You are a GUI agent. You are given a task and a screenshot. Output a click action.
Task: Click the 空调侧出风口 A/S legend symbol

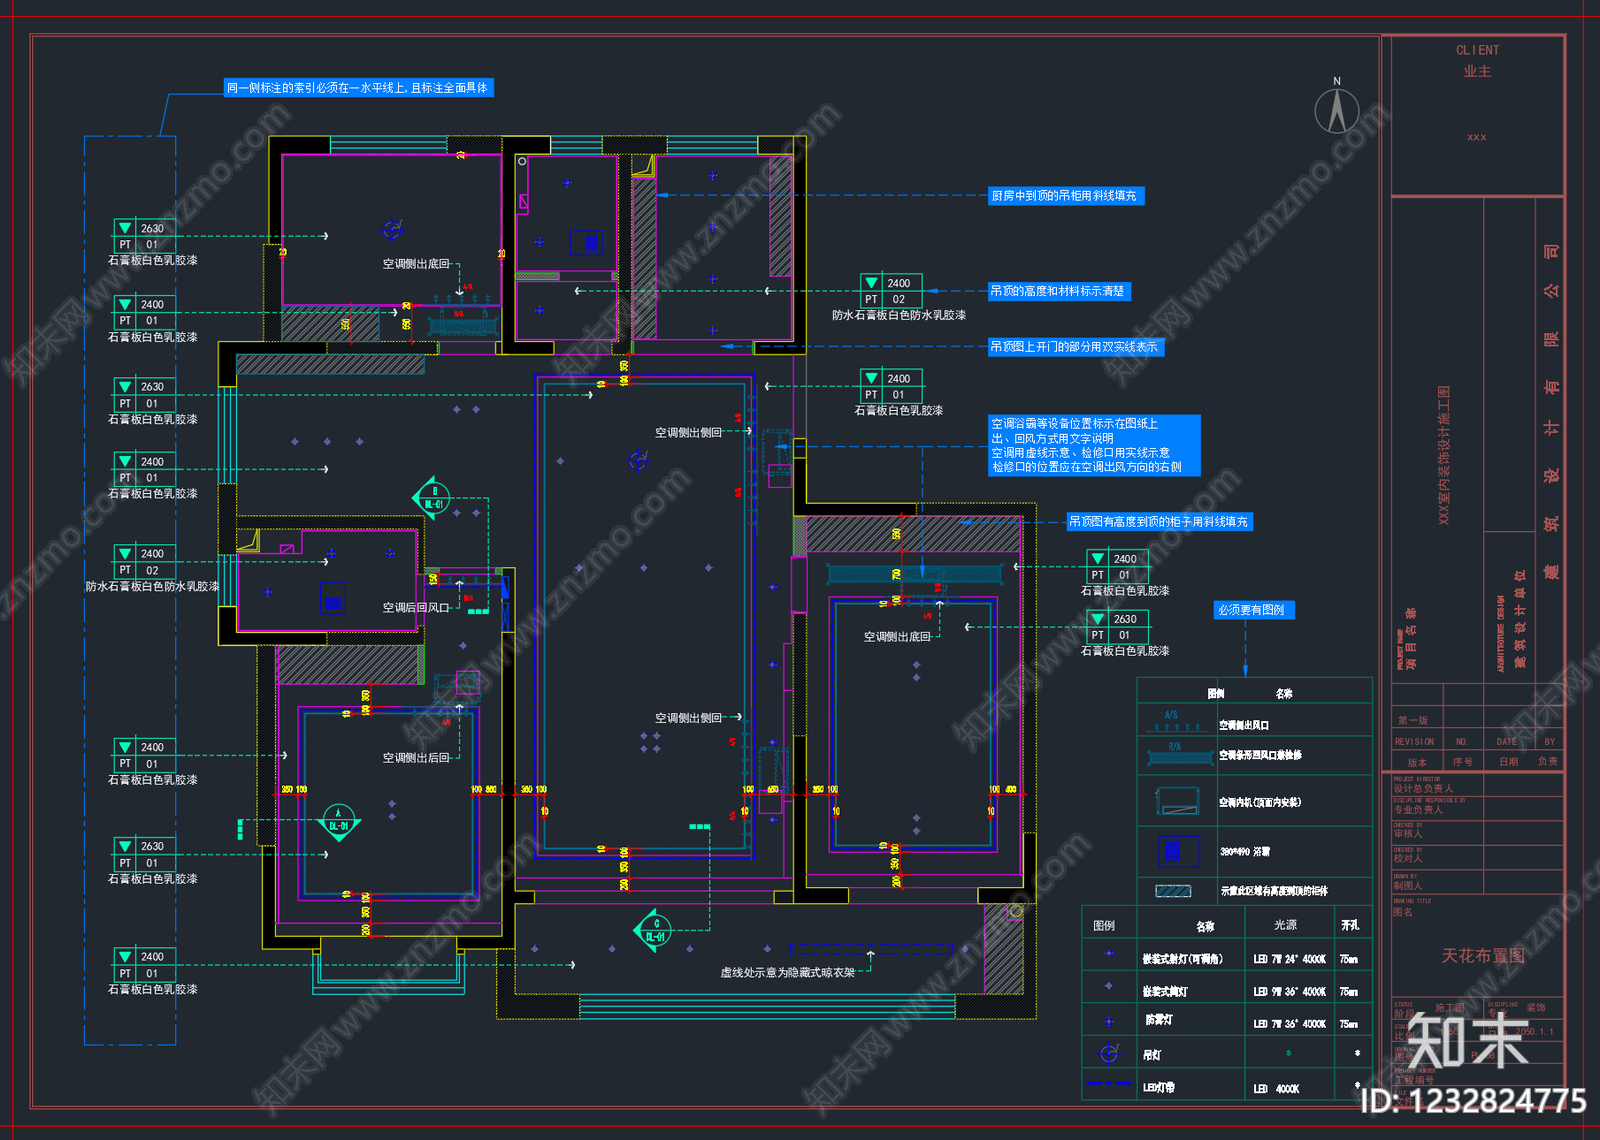[1175, 720]
